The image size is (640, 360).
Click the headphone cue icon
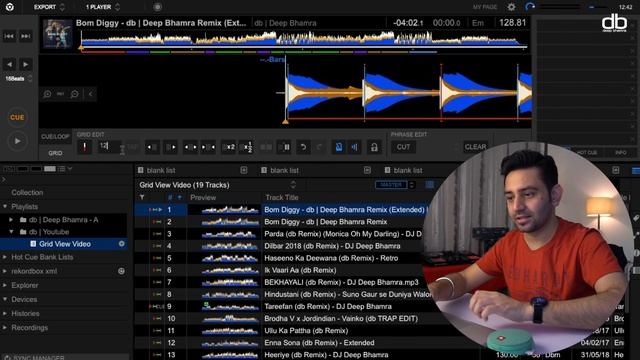coord(530,7)
